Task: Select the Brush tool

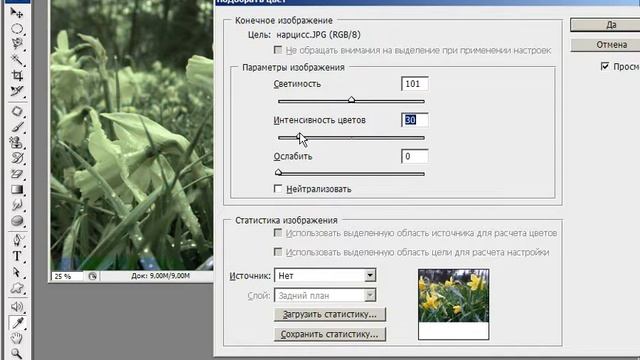Action: 17,127
